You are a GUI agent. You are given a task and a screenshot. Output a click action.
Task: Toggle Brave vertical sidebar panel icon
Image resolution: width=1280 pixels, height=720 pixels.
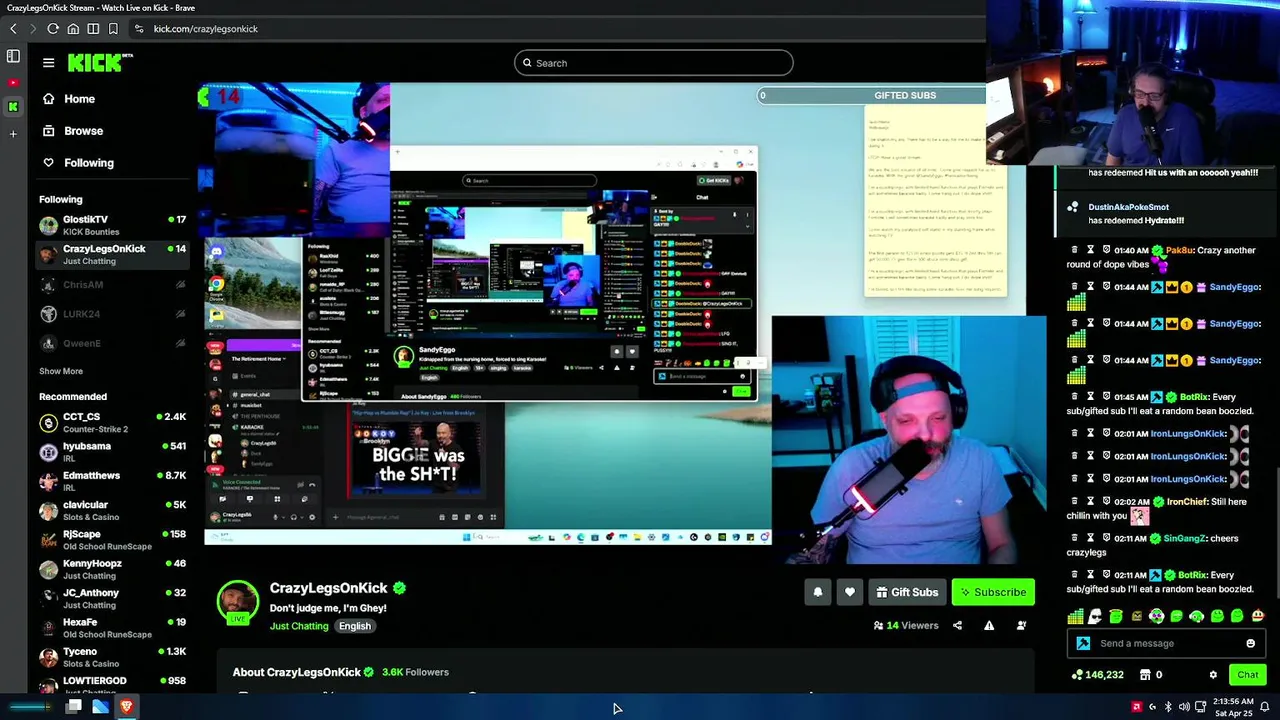(13, 57)
